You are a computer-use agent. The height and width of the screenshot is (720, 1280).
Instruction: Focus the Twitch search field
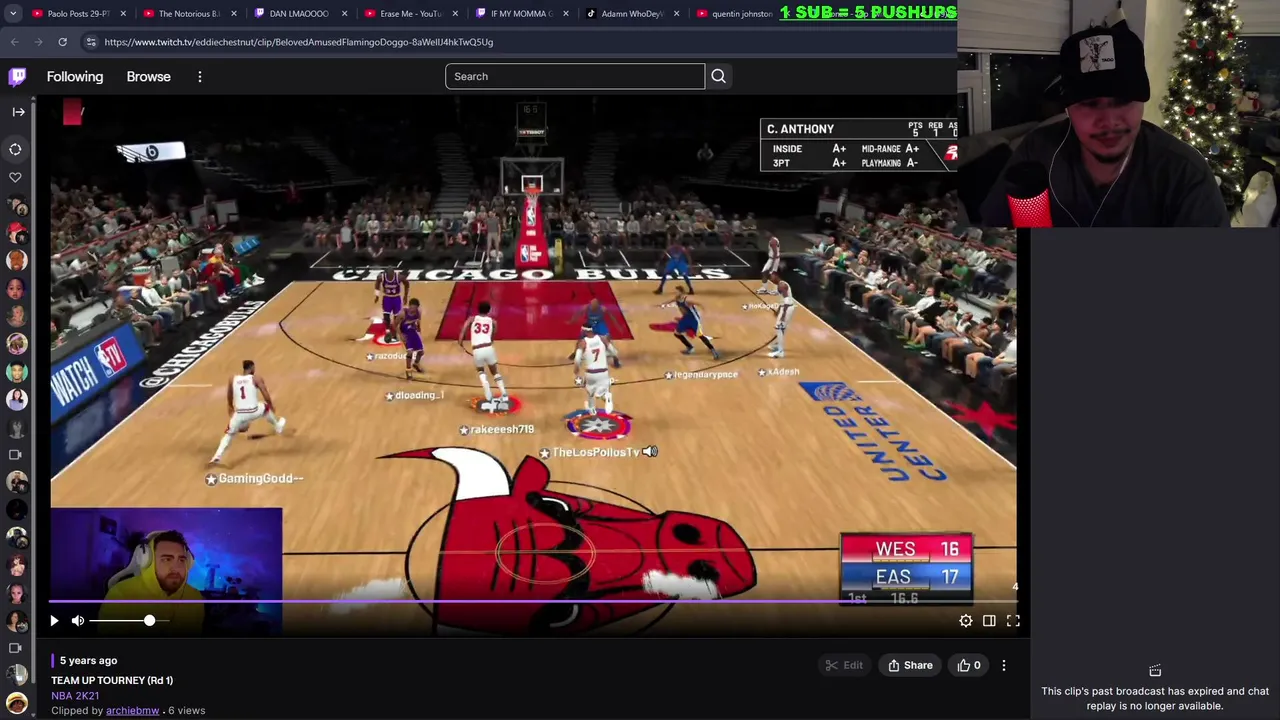pyautogui.click(x=575, y=76)
